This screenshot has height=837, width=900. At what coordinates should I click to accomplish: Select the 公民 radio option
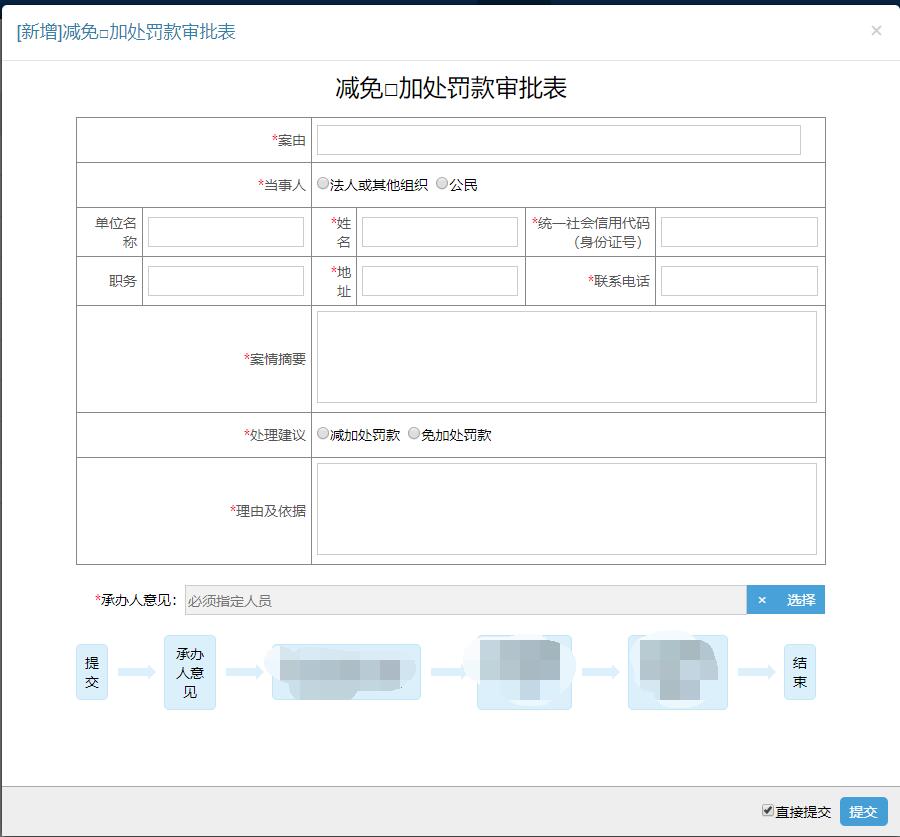click(x=442, y=184)
